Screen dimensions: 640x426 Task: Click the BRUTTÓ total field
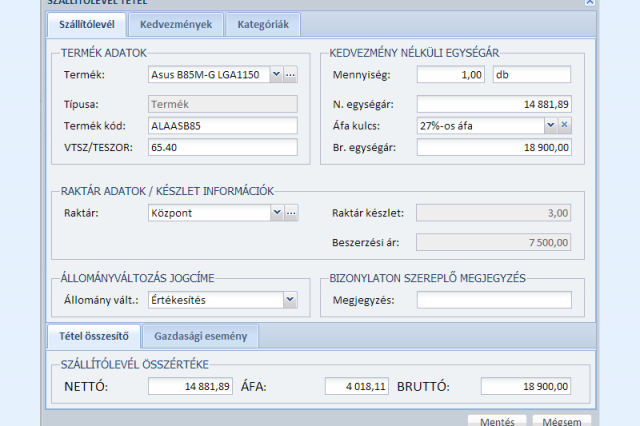pos(526,386)
